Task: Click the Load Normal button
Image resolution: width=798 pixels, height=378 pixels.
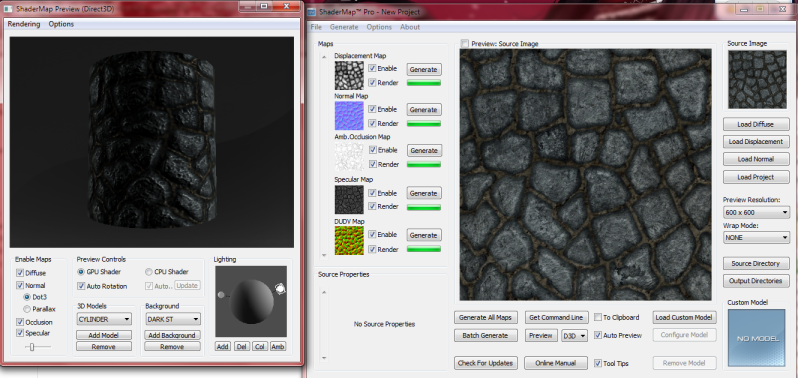Action: pyautogui.click(x=756, y=159)
